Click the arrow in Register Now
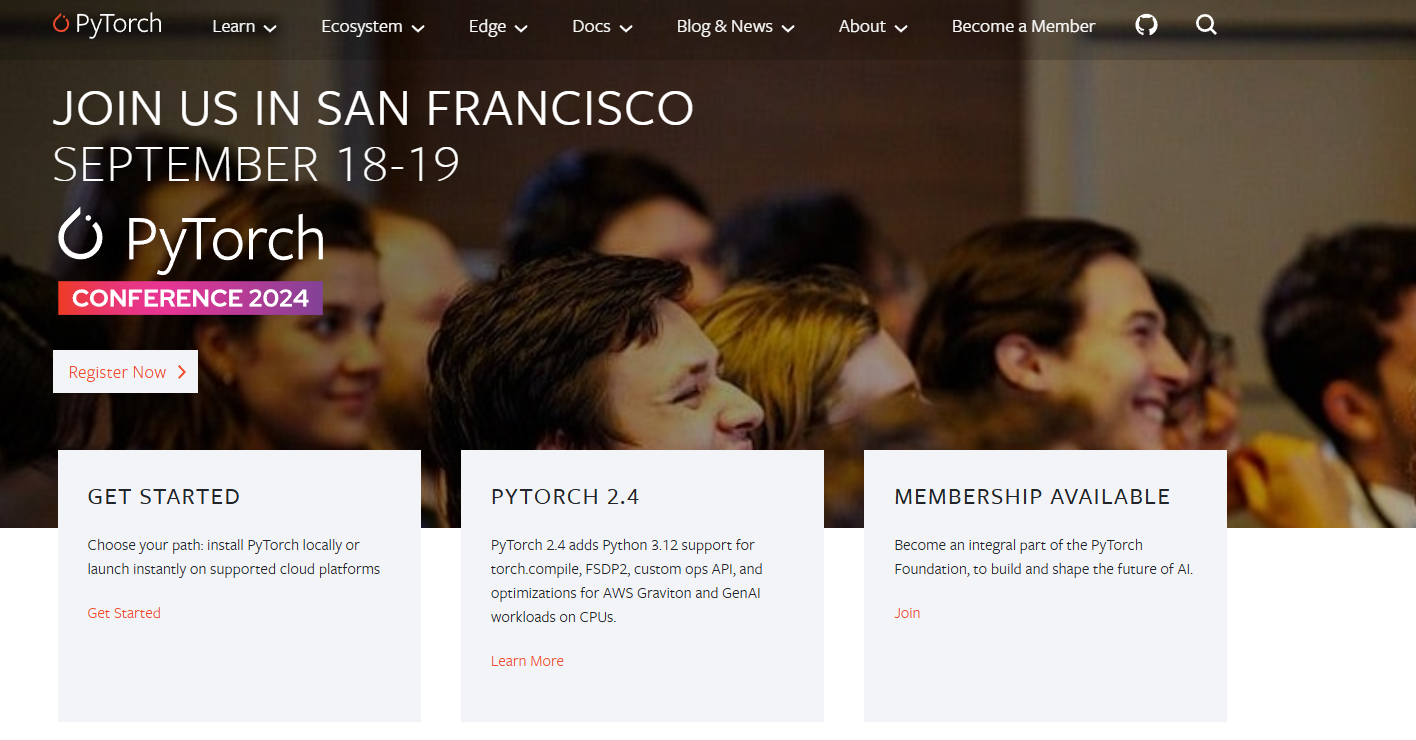 [181, 372]
